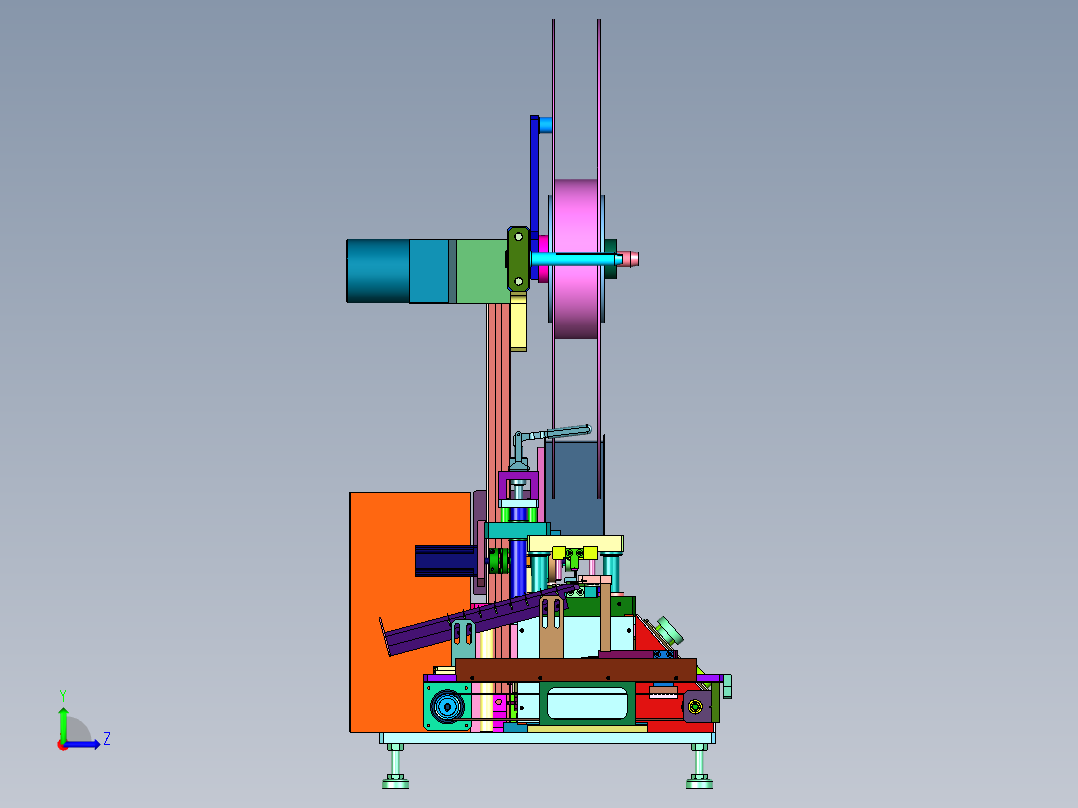The image size is (1078, 808).
Task: Select the pale yellow bracket below the bearing
Action: (518, 321)
